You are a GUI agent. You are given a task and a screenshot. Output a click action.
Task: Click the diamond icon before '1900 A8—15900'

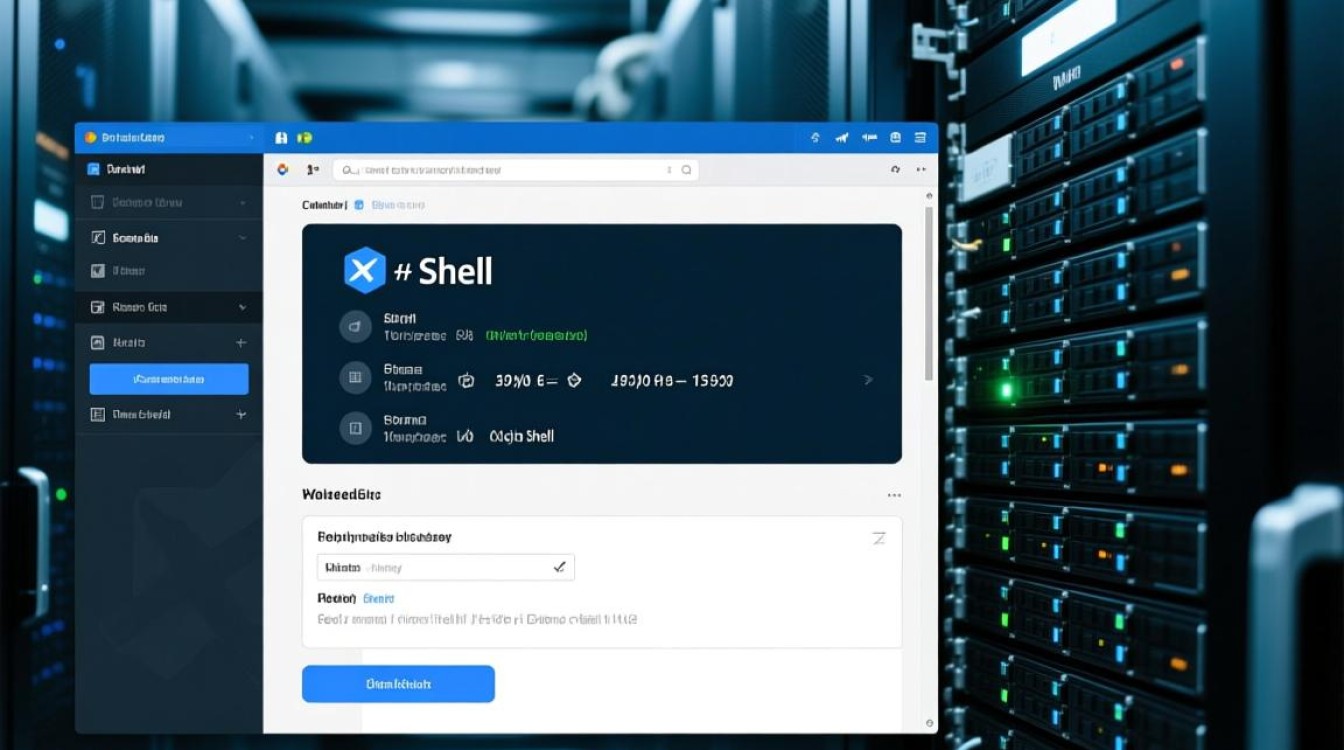click(573, 380)
